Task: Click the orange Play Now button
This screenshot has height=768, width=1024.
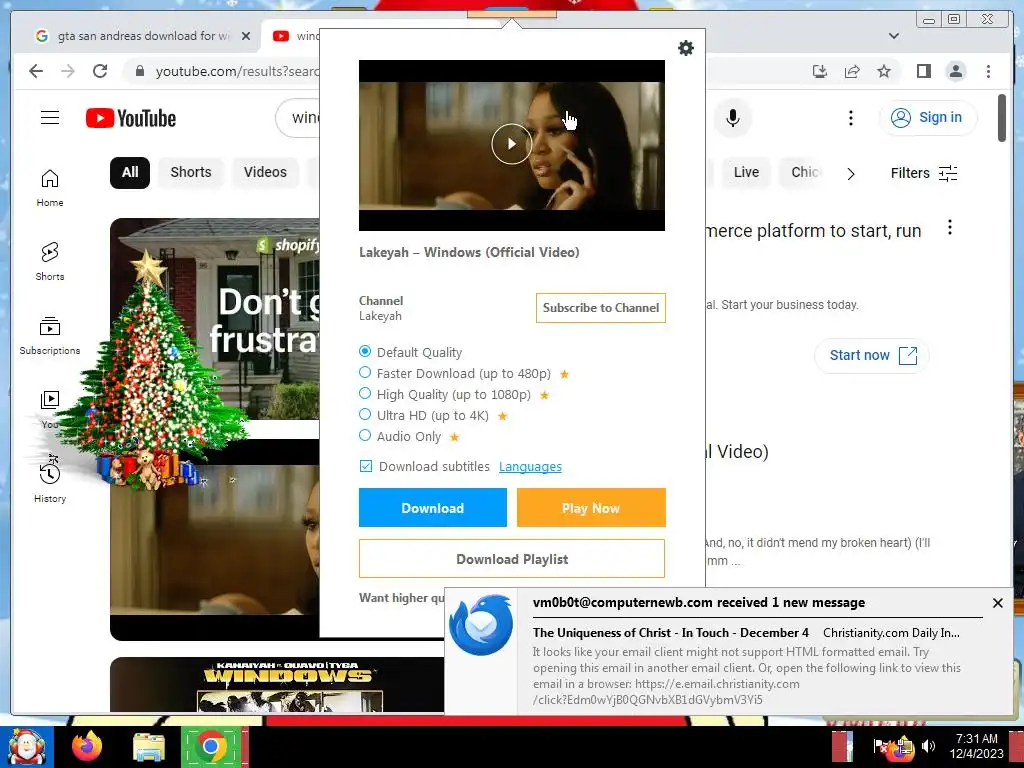Action: (x=591, y=507)
